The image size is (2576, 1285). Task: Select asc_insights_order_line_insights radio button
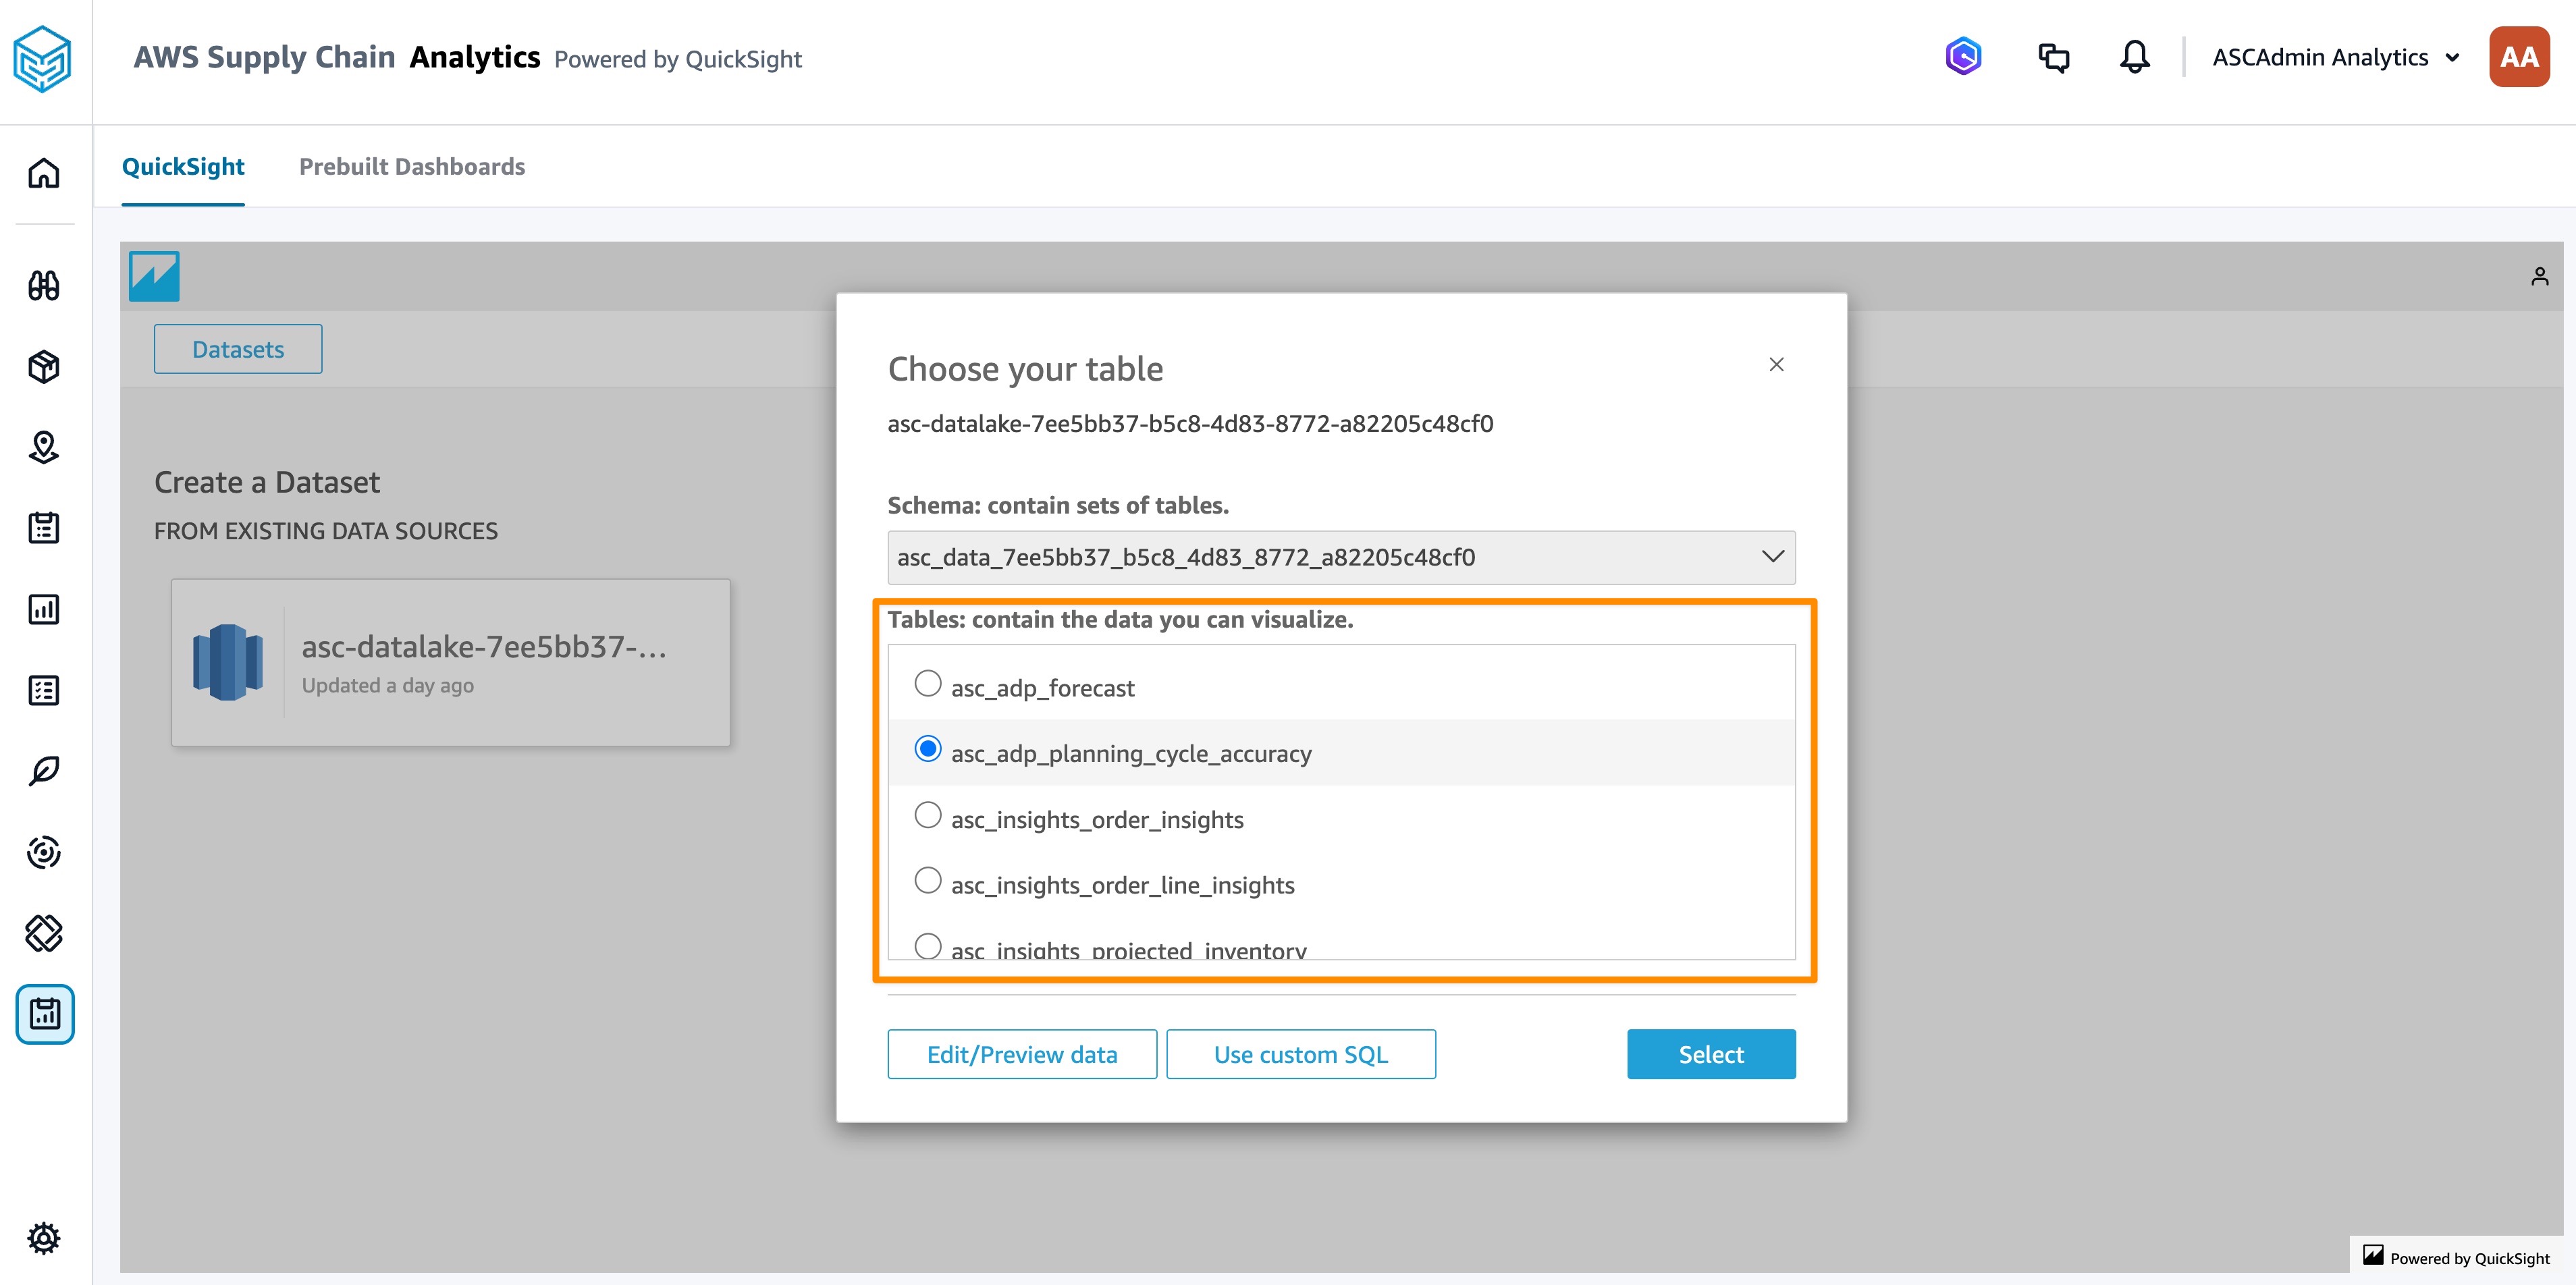pos(928,880)
